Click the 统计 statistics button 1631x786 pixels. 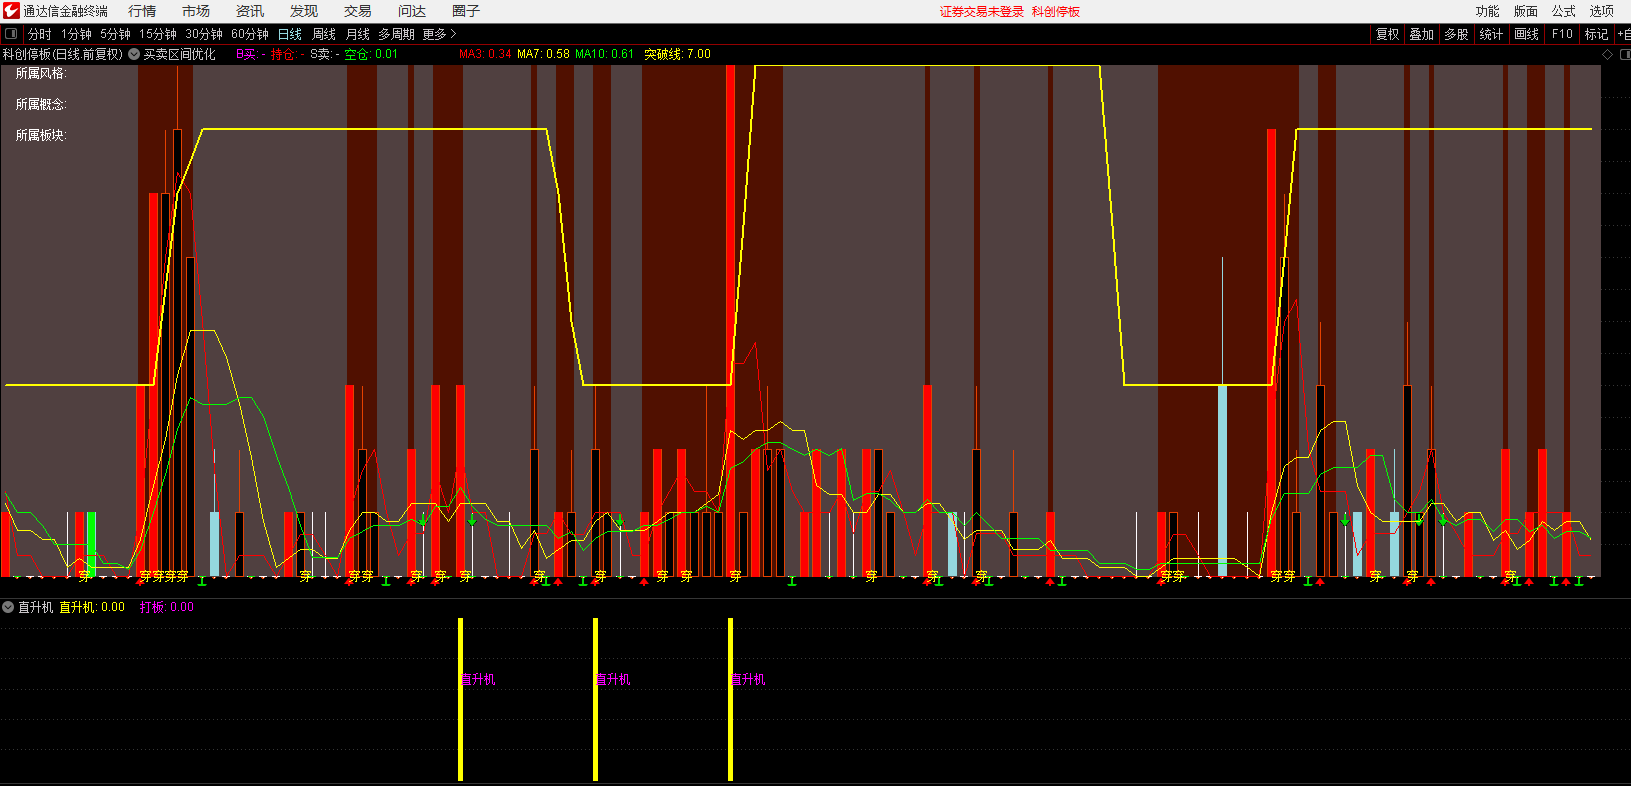(1491, 34)
